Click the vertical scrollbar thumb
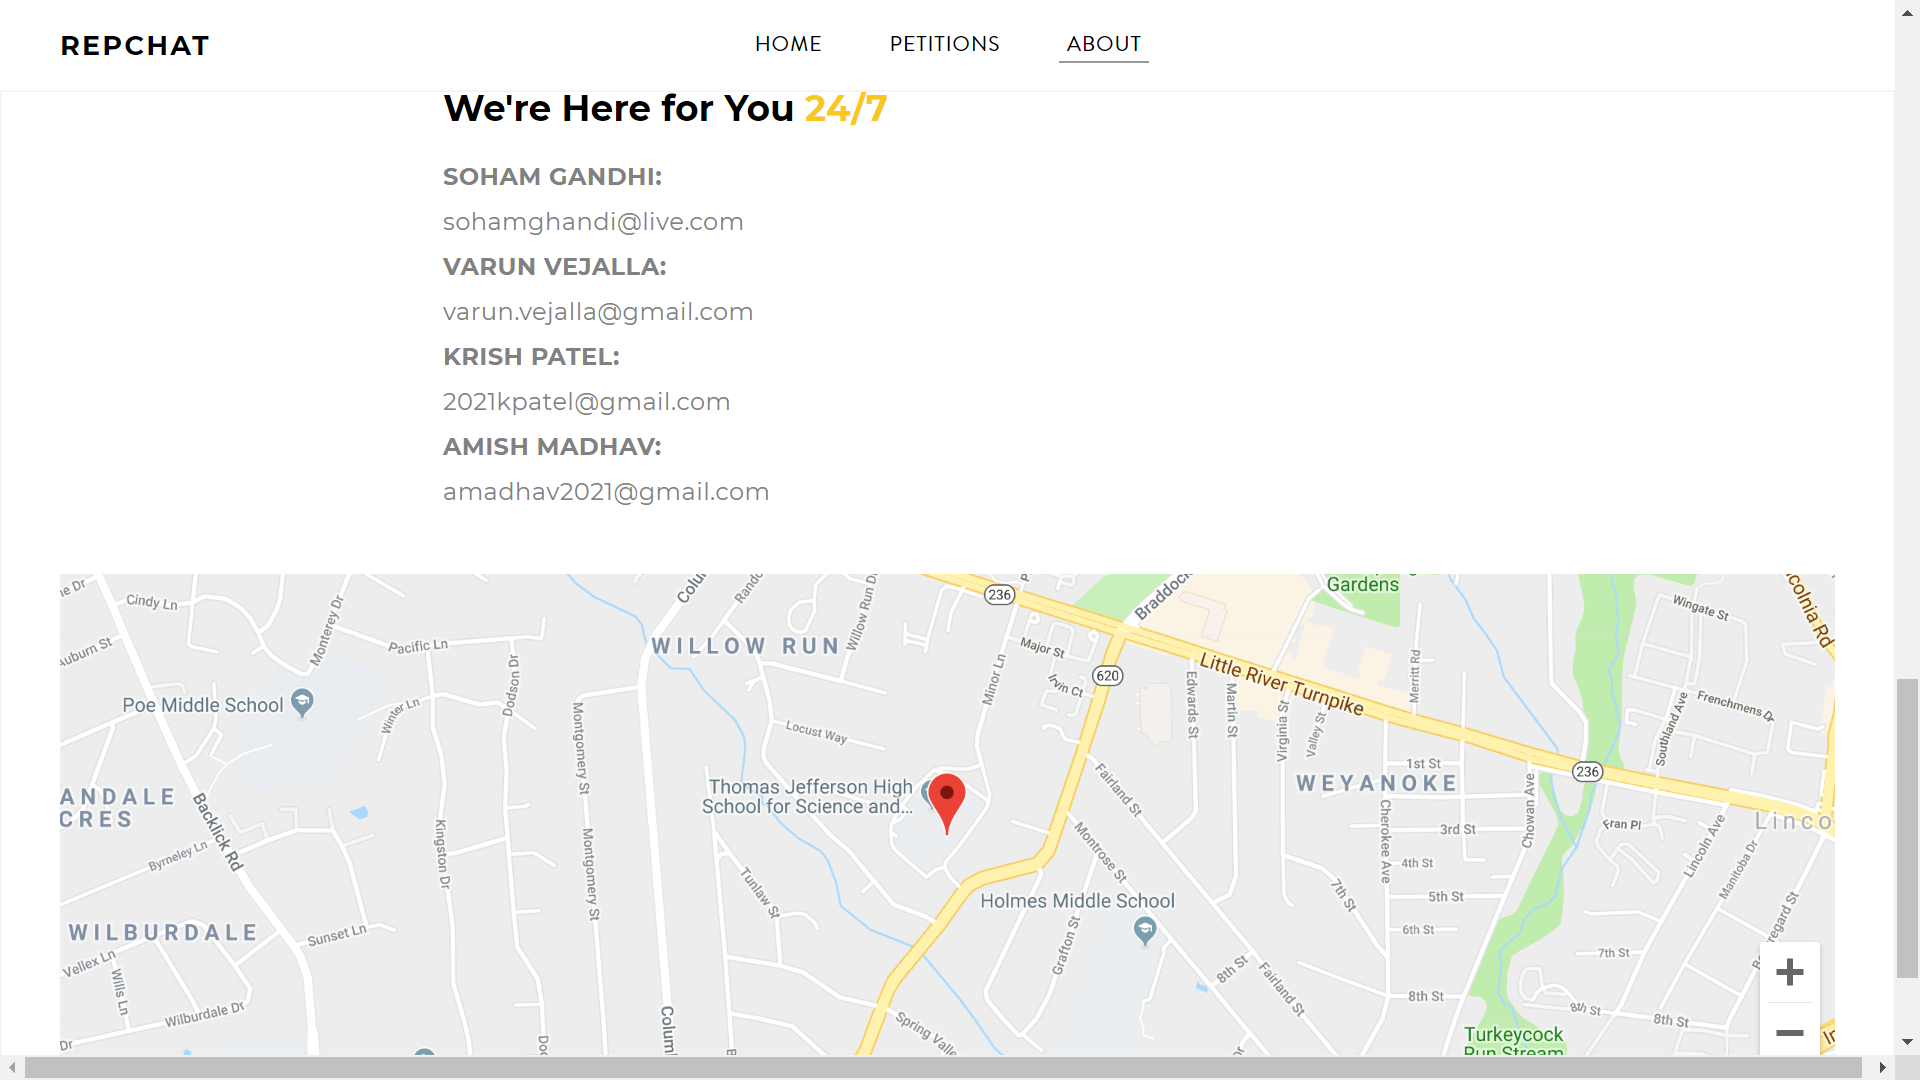 point(1907,828)
